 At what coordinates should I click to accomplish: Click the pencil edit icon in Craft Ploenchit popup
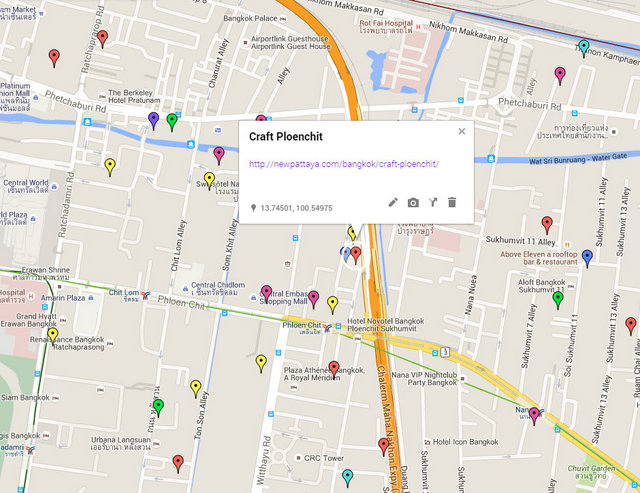pos(393,202)
